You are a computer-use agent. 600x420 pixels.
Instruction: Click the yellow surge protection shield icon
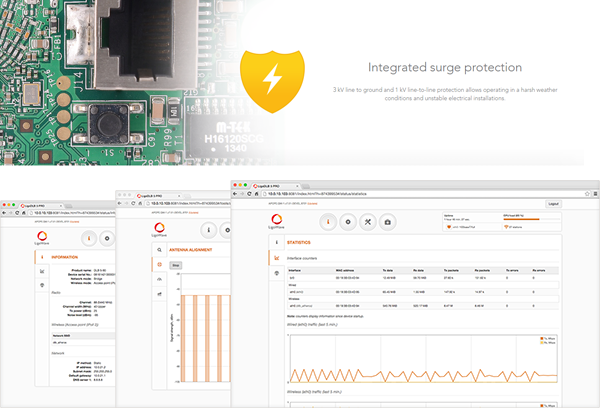coord(272,81)
